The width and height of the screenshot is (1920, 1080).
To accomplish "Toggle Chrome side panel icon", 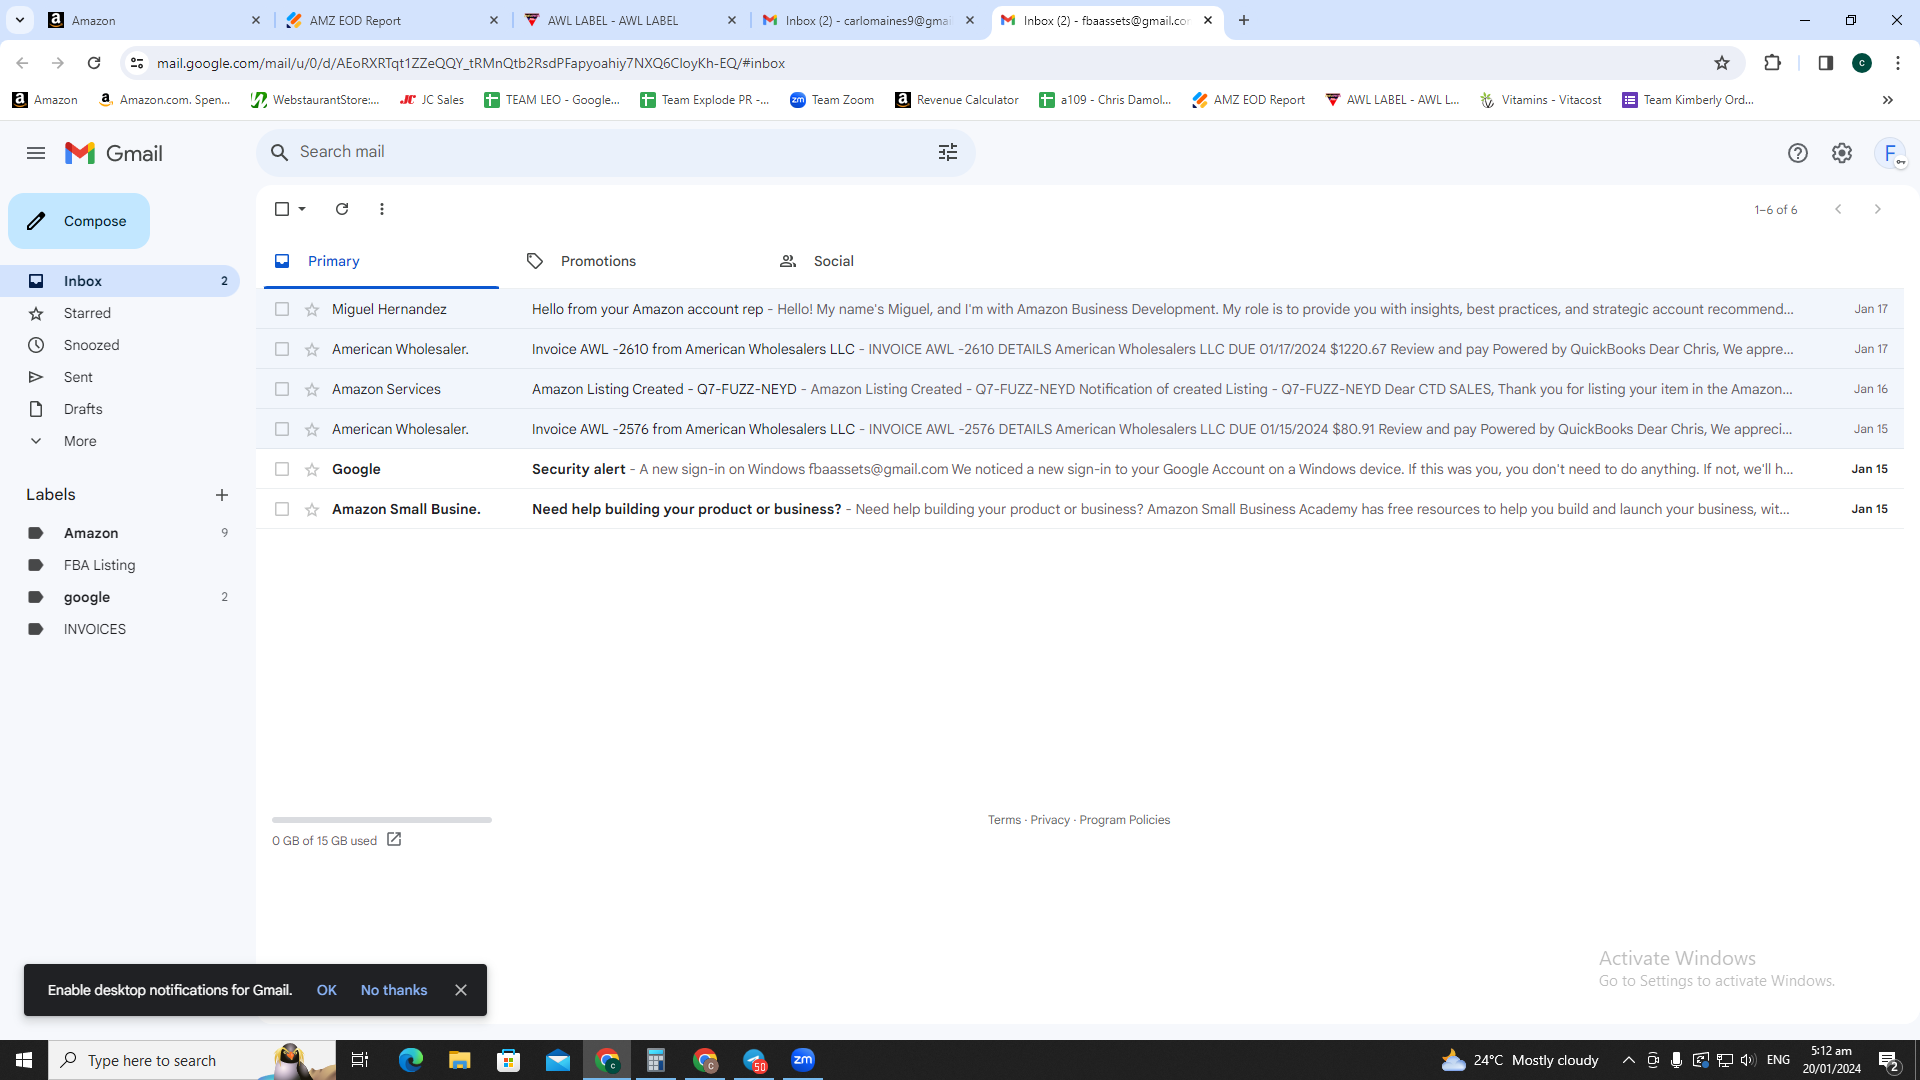I will pyautogui.click(x=1825, y=63).
